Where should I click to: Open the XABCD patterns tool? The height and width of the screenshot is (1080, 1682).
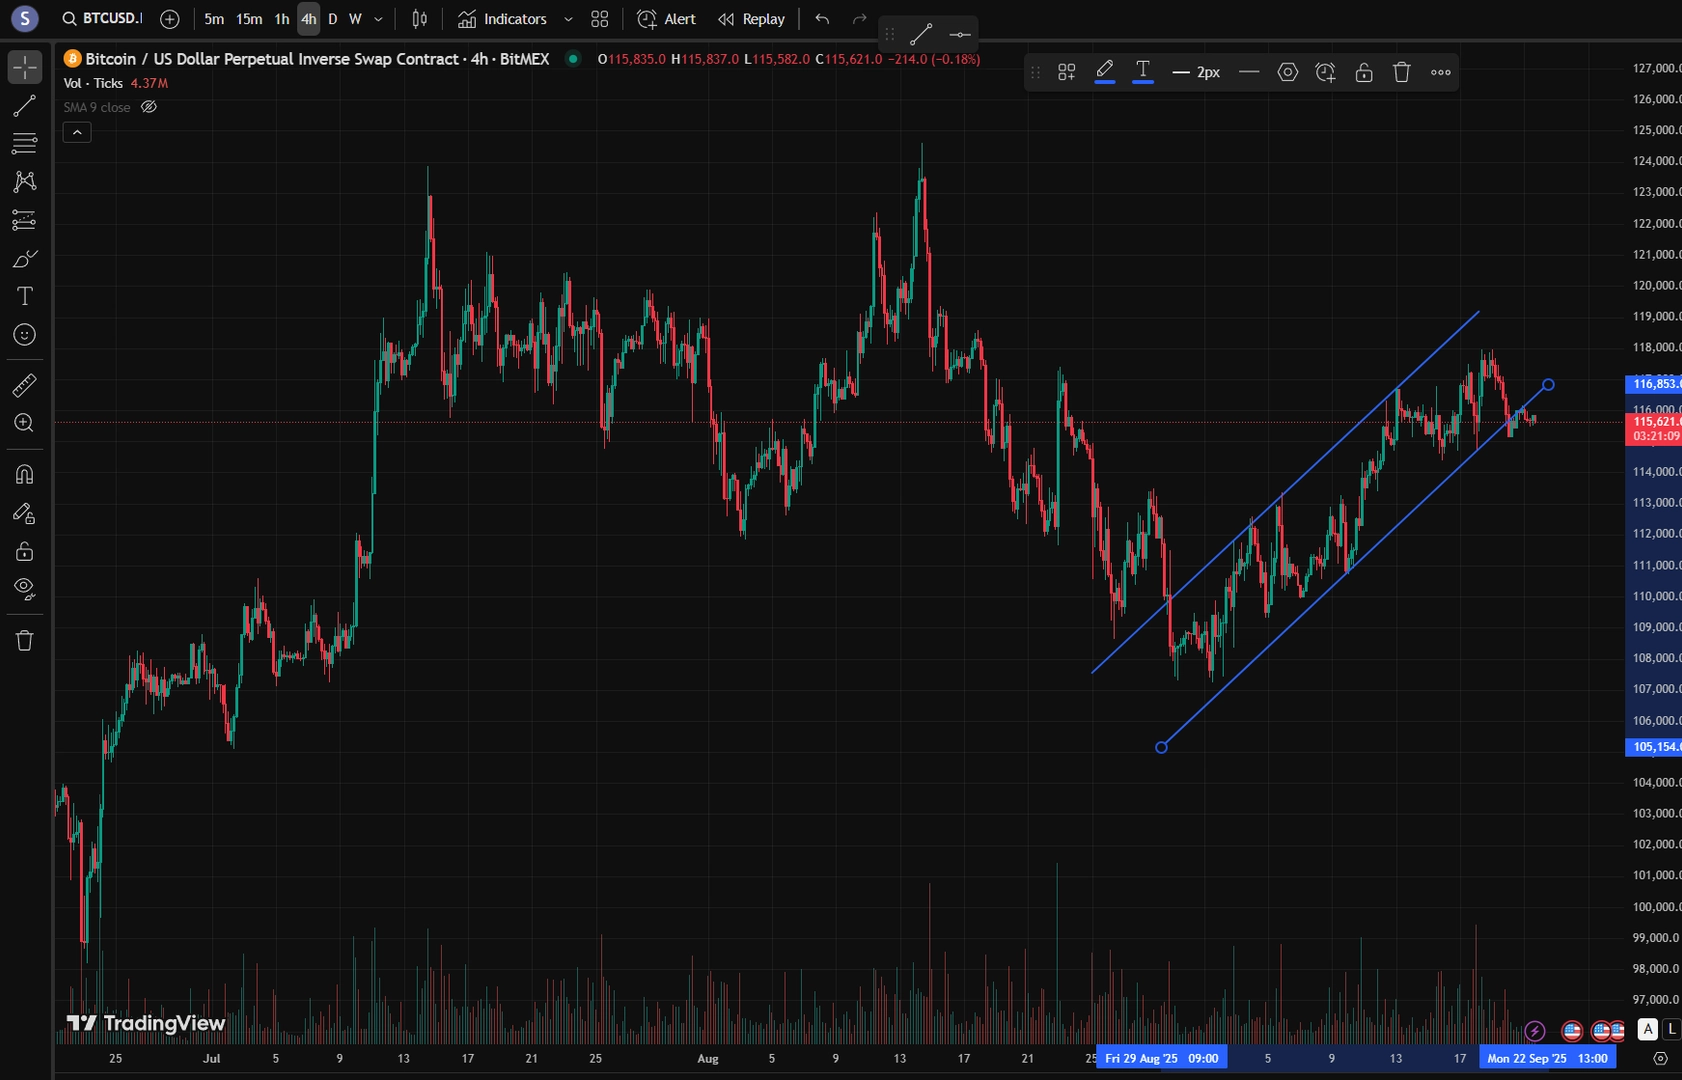(25, 182)
